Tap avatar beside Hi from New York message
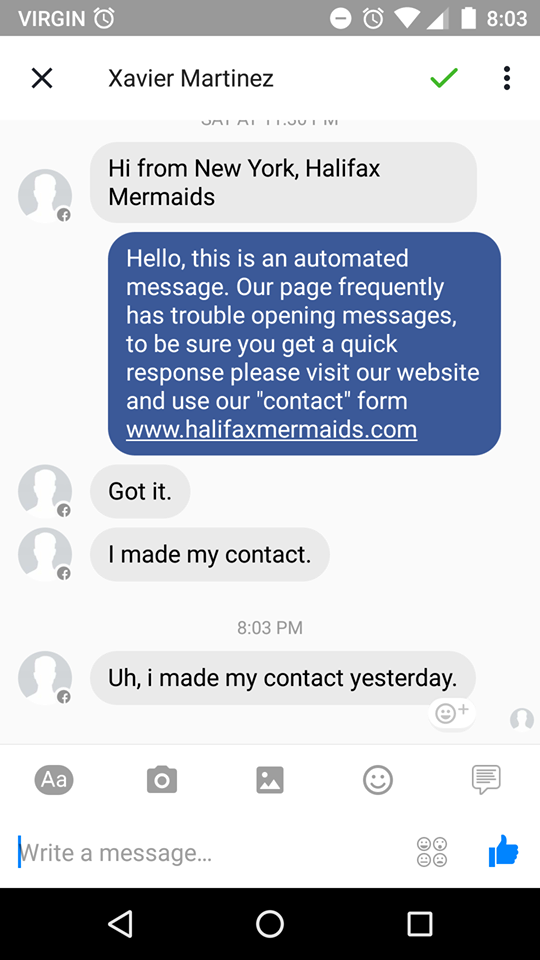The width and height of the screenshot is (540, 960). [45, 195]
